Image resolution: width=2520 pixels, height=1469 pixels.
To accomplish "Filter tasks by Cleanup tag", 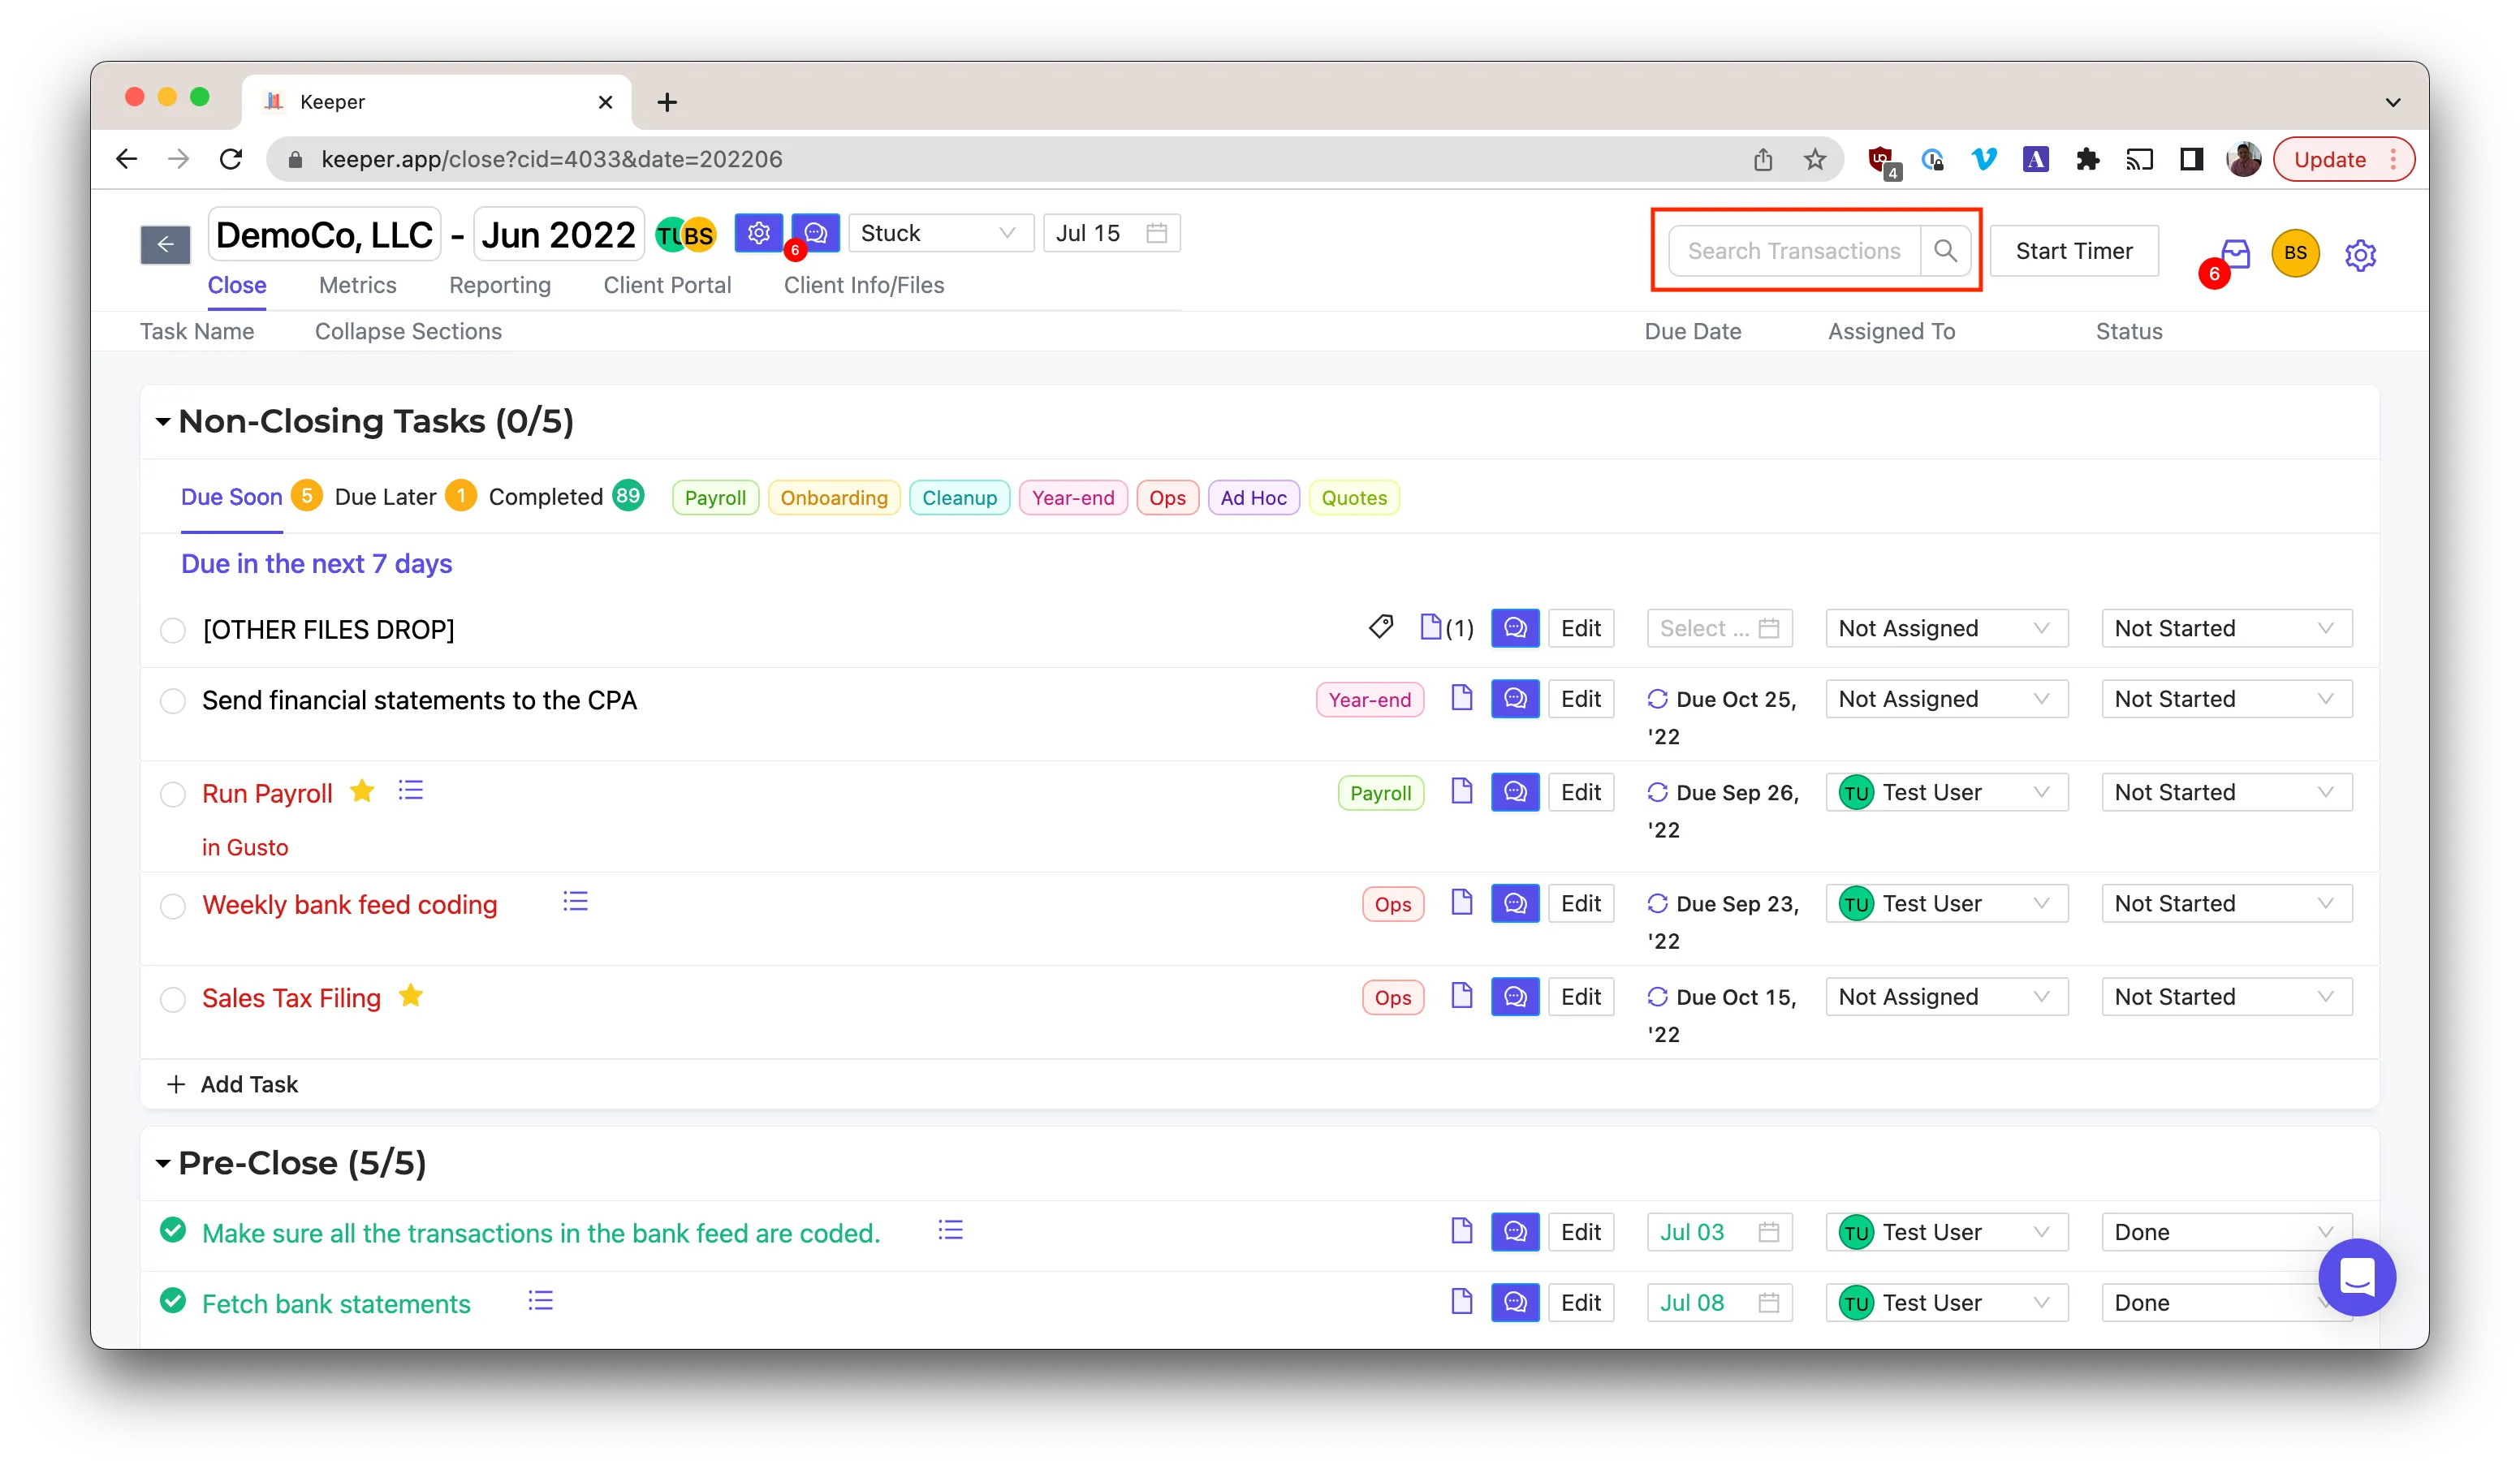I will pos(959,497).
